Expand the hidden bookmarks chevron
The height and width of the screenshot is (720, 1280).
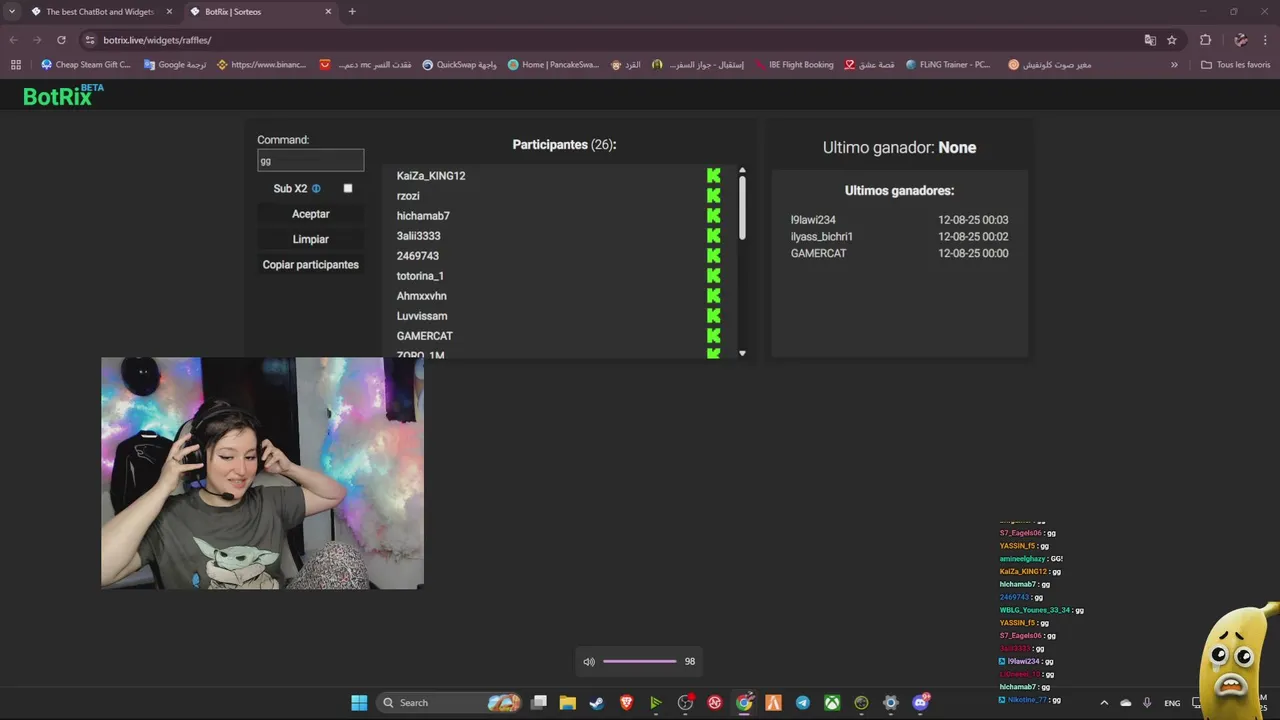pos(1174,65)
